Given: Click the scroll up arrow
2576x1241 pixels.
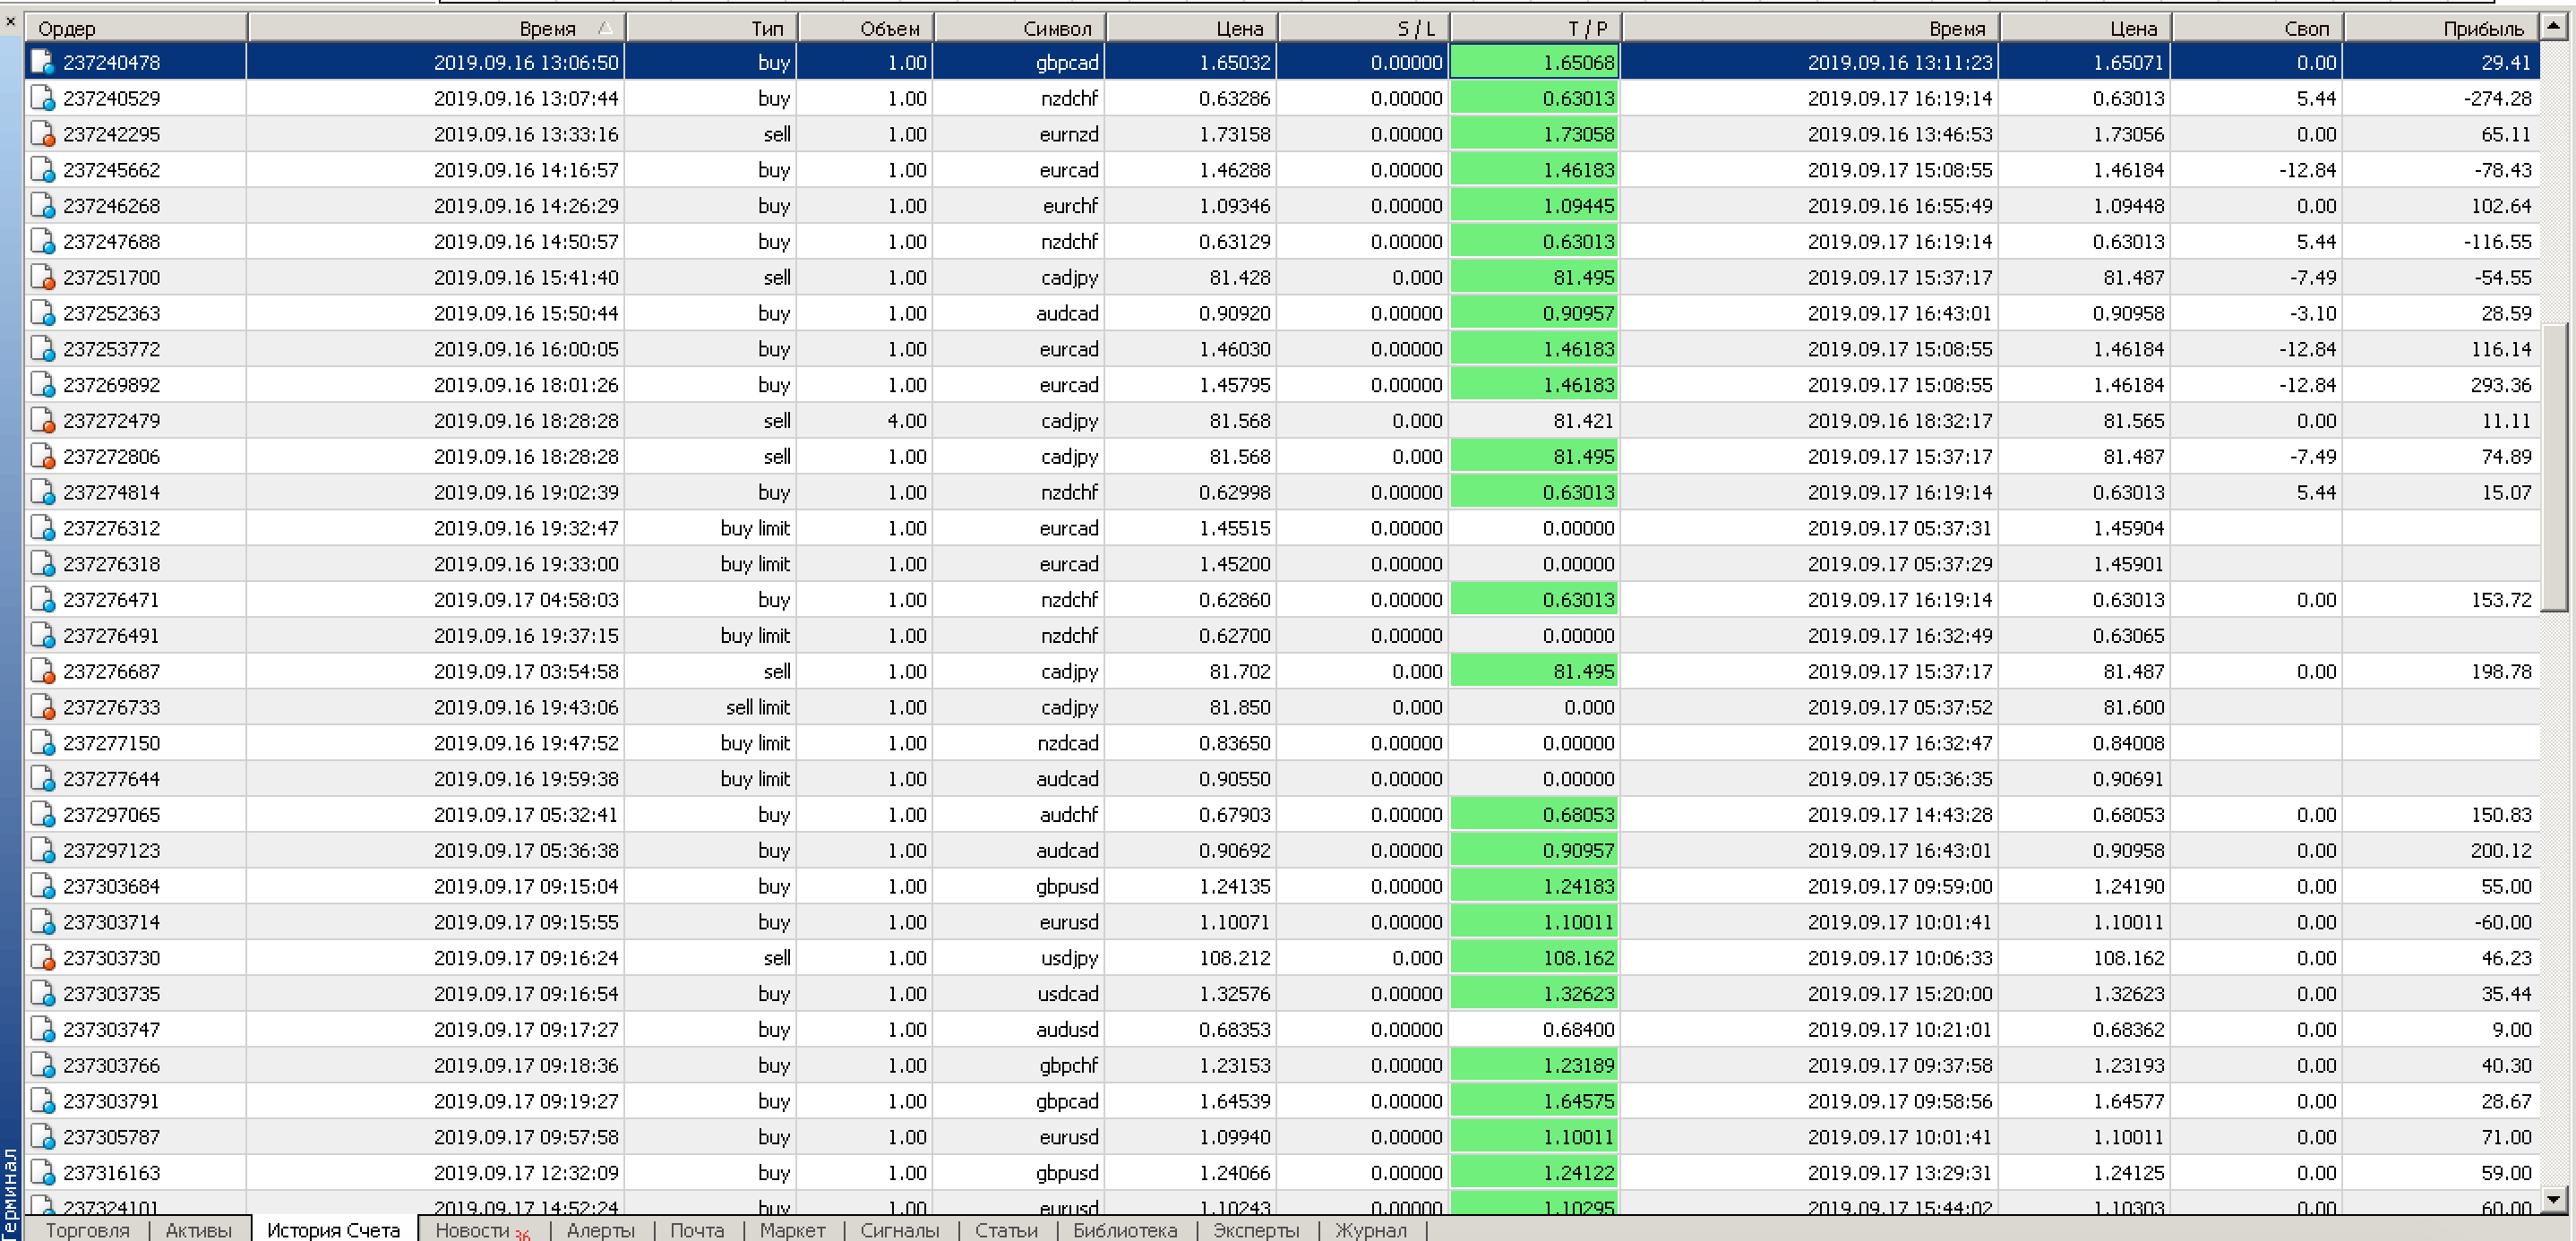Looking at the screenshot, I should (x=2554, y=27).
